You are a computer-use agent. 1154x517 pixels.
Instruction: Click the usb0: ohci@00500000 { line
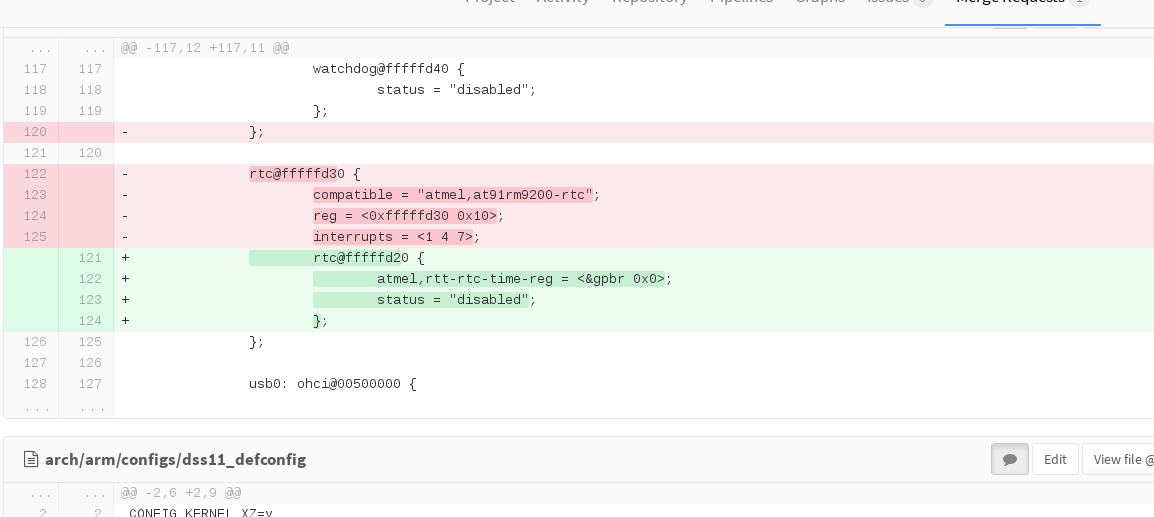(x=333, y=384)
